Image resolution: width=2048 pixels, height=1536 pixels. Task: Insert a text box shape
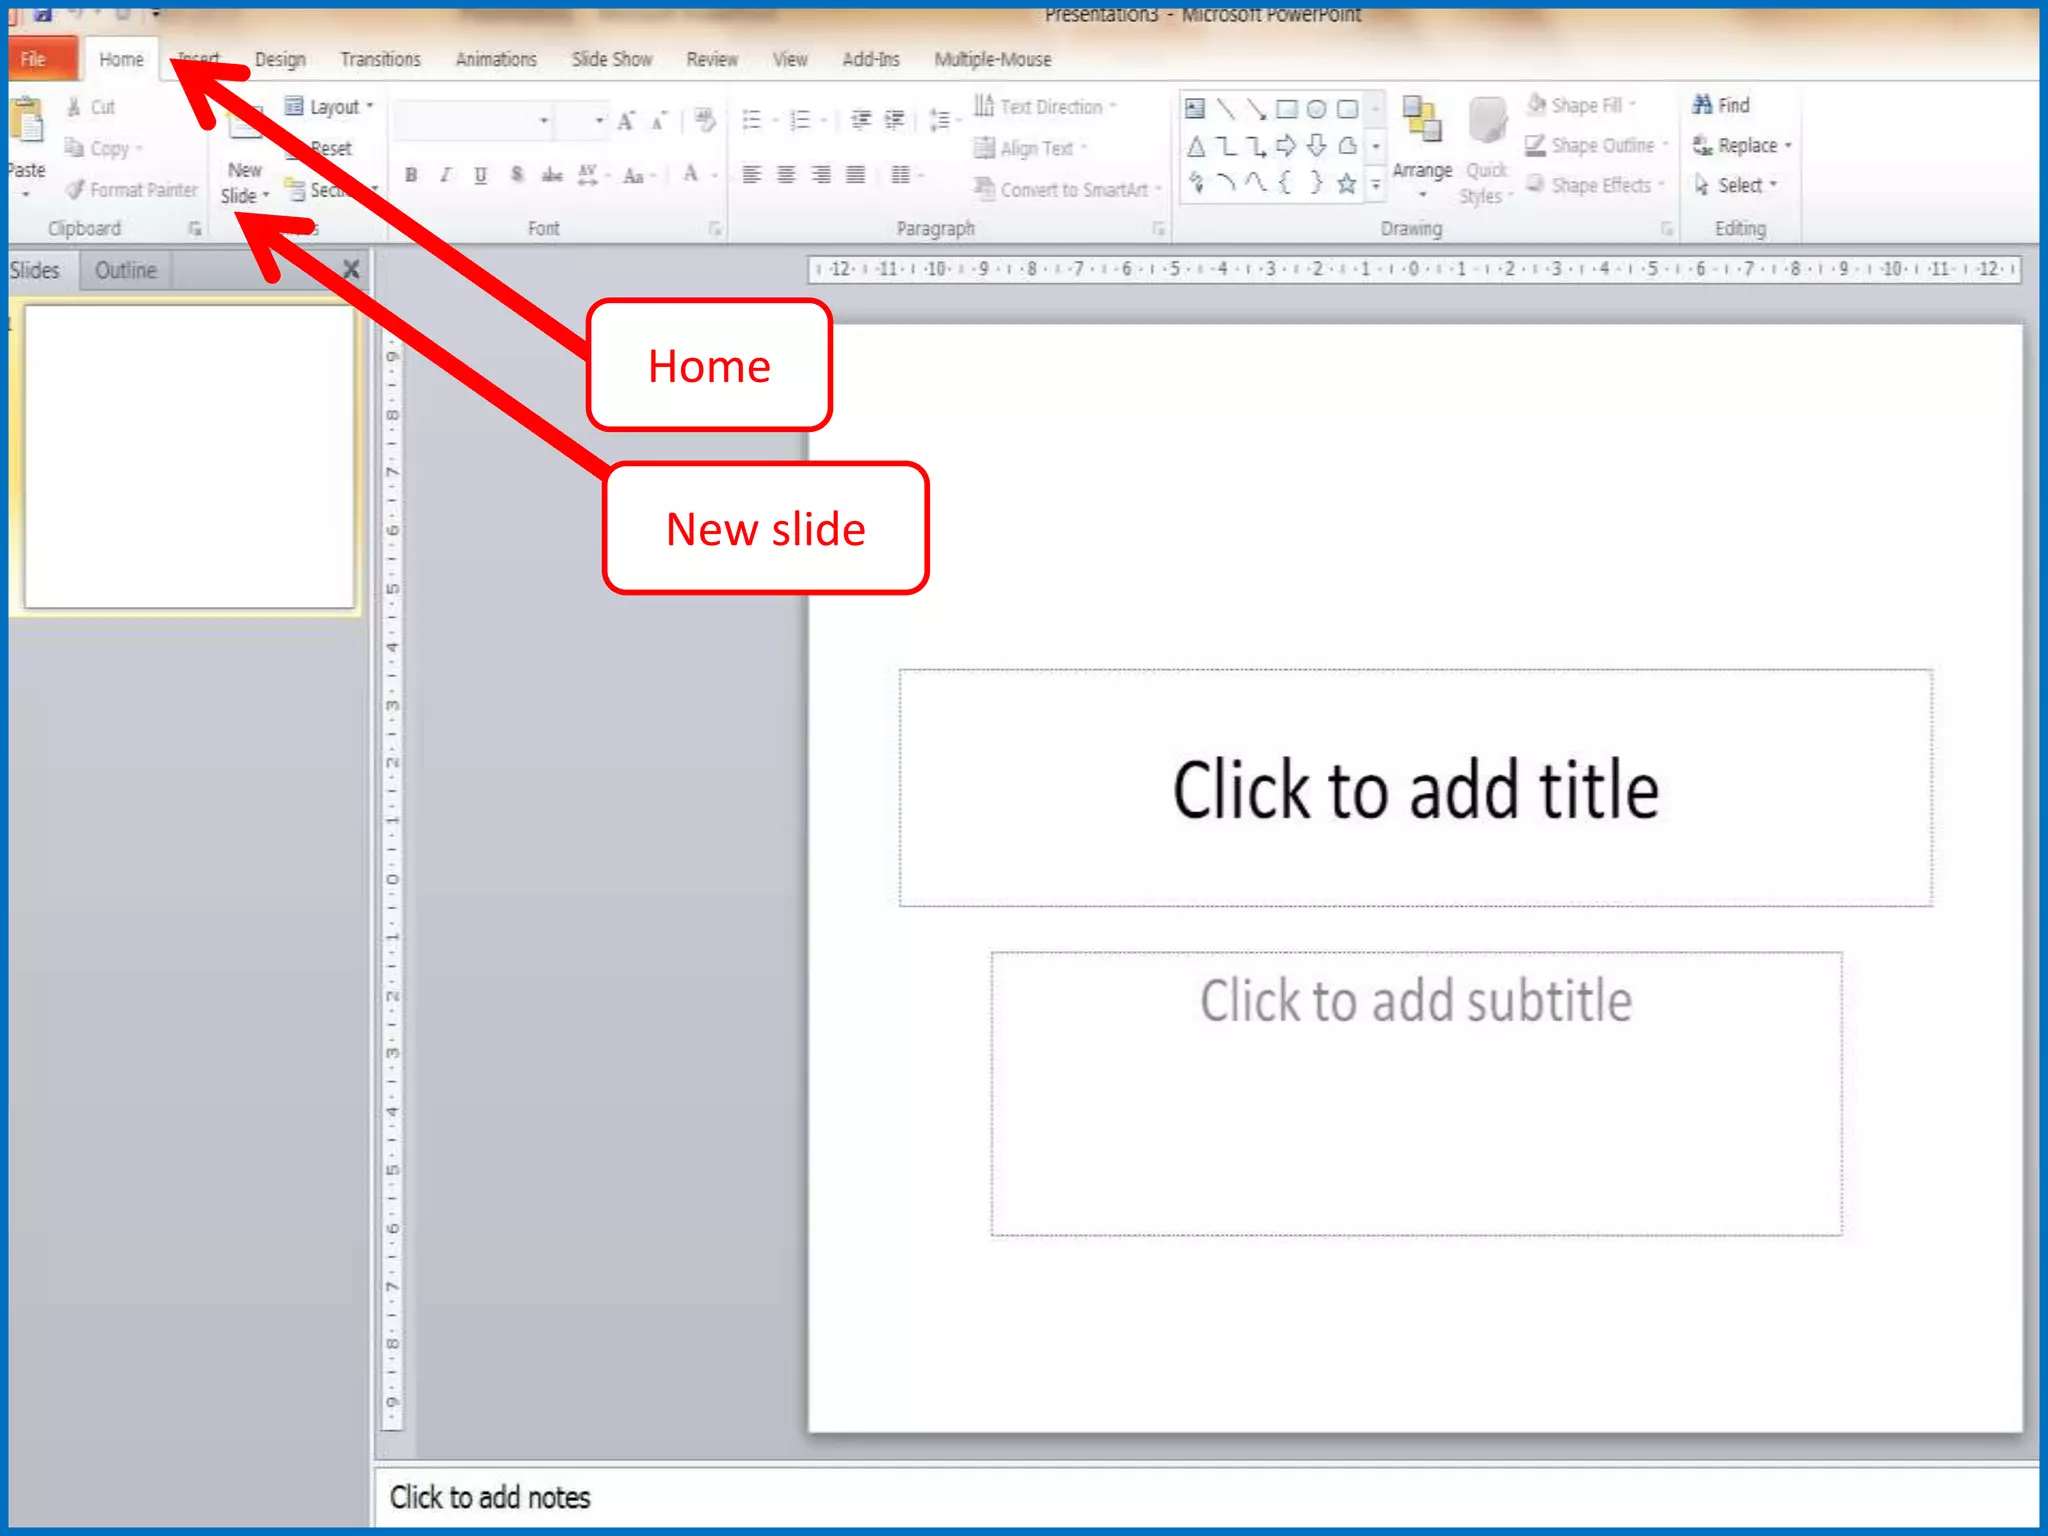1195,109
